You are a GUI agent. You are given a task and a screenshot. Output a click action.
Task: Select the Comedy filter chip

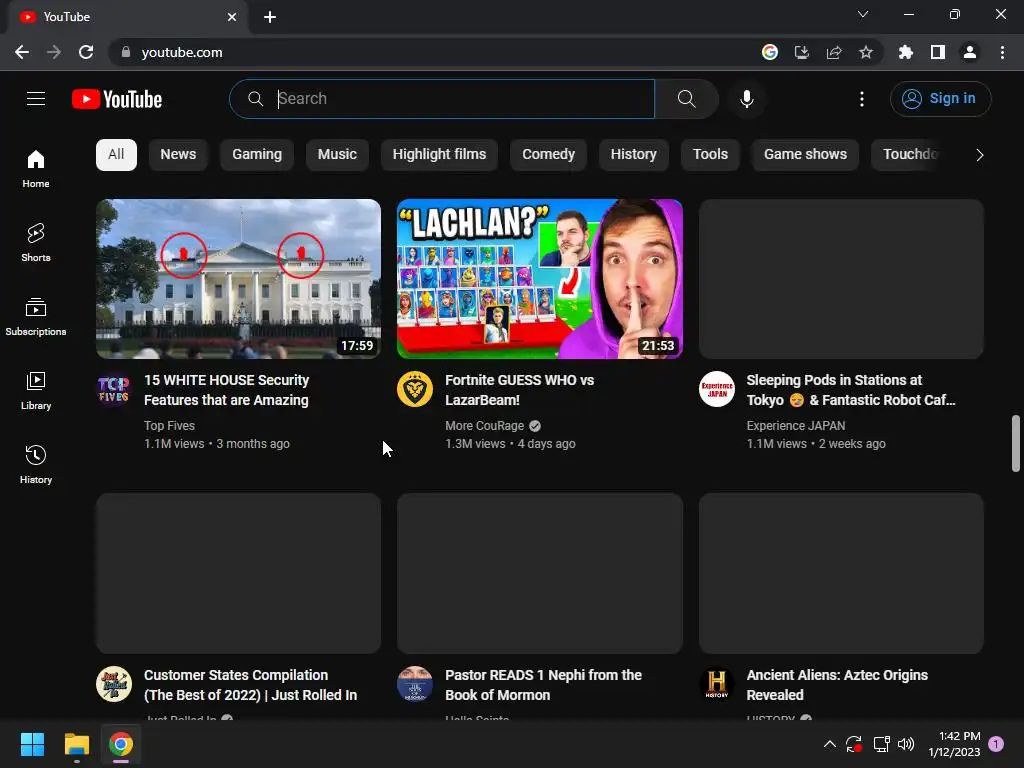click(548, 154)
